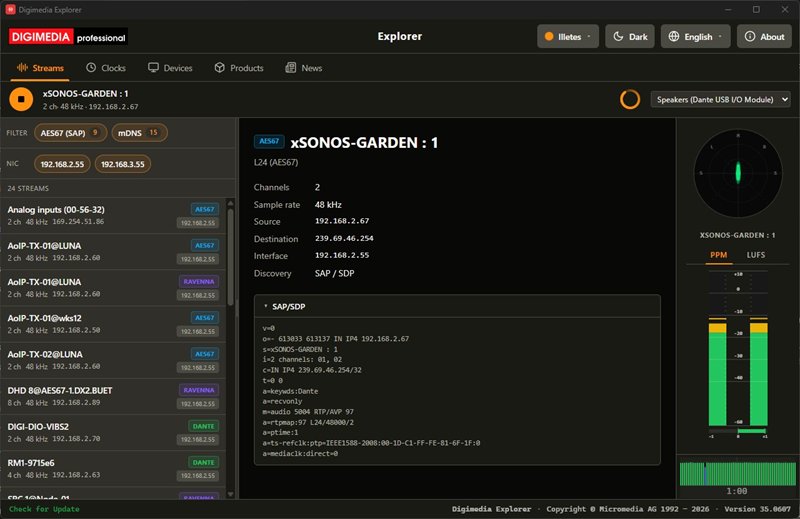Viewport: 800px width, 519px height.
Task: Open the Speakers (Dante USB I/O Module) output dropdown
Action: coord(720,100)
